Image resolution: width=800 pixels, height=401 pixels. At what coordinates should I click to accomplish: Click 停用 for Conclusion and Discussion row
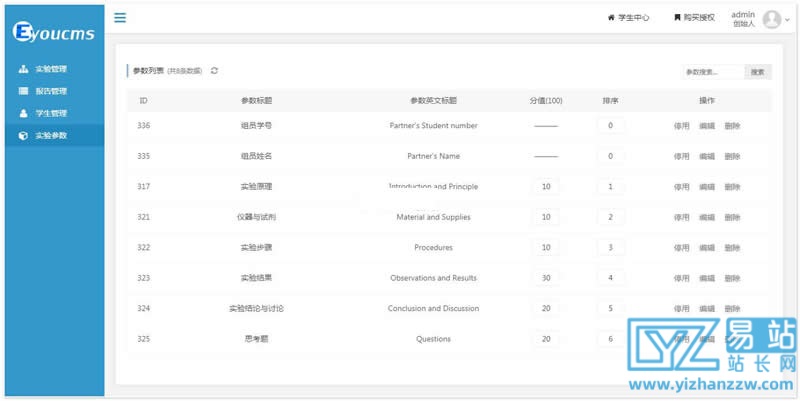[x=681, y=309]
